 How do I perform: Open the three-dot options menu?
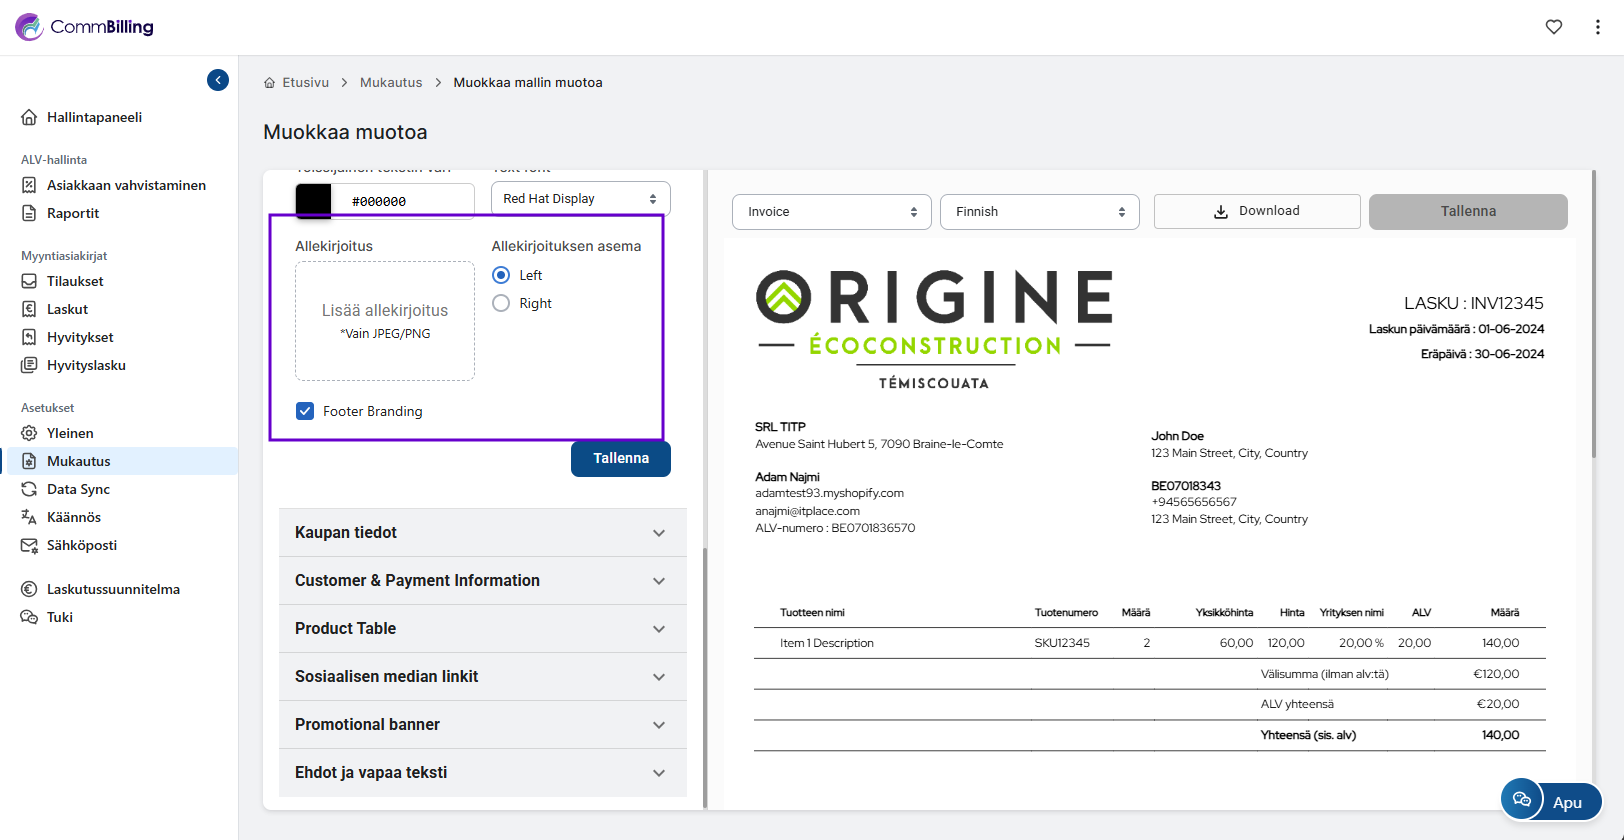[1597, 27]
